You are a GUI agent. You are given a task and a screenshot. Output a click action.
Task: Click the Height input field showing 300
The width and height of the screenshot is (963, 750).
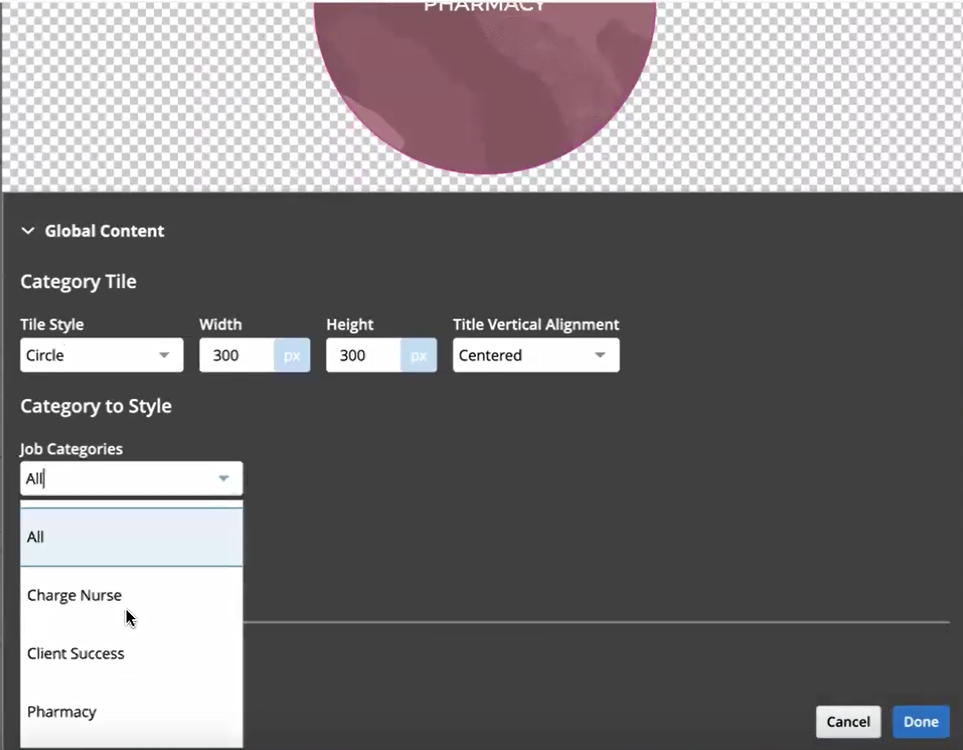click(x=364, y=355)
